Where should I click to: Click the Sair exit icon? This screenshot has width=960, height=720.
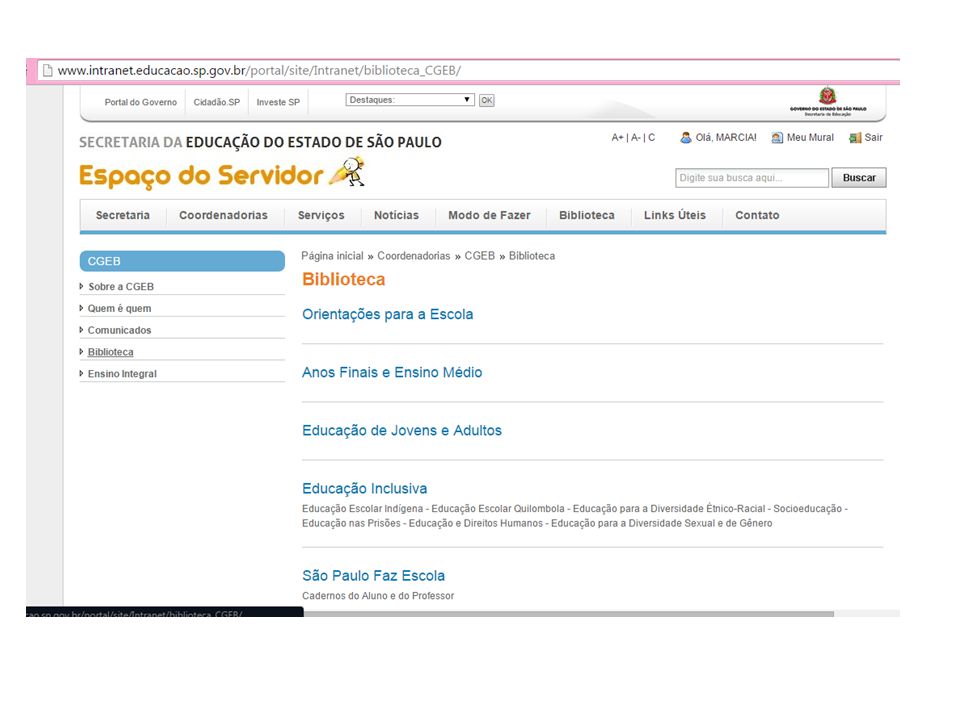point(855,138)
